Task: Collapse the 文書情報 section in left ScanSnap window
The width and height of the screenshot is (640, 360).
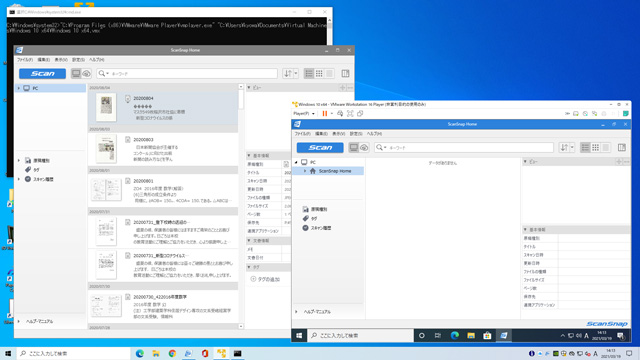Action: (x=249, y=241)
